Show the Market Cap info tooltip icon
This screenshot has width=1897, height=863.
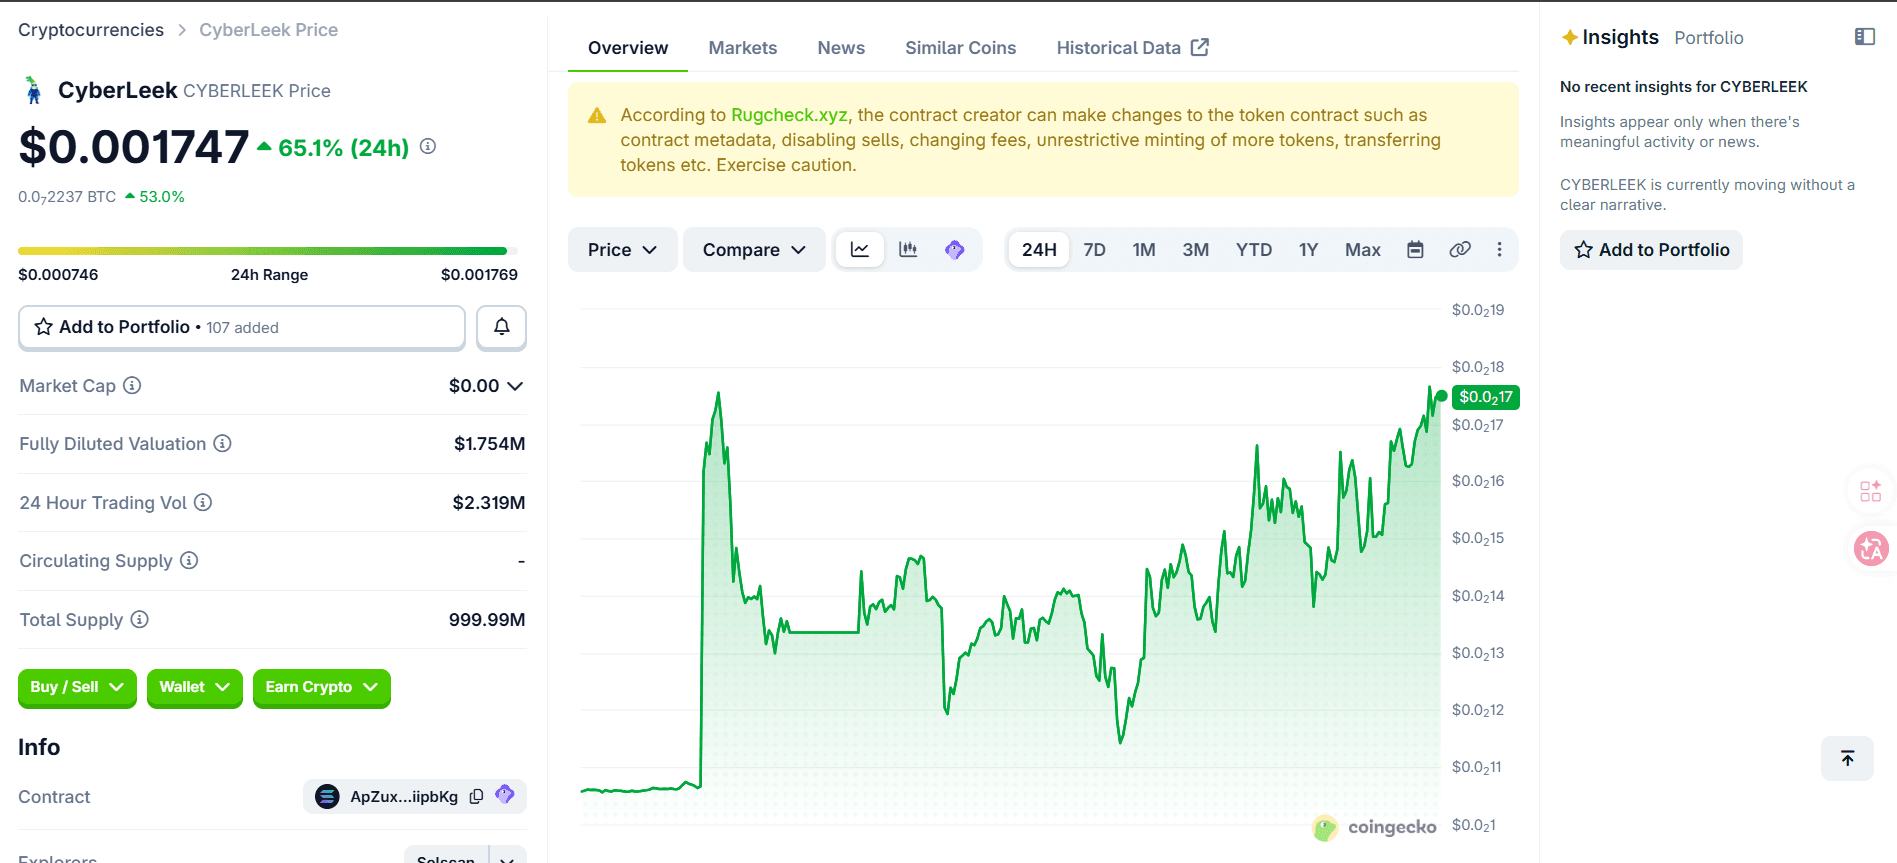[132, 385]
